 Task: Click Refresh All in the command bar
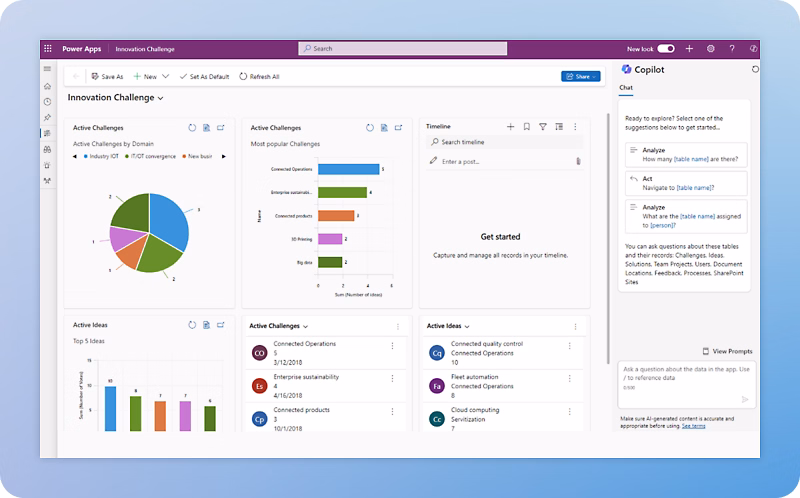coord(259,77)
